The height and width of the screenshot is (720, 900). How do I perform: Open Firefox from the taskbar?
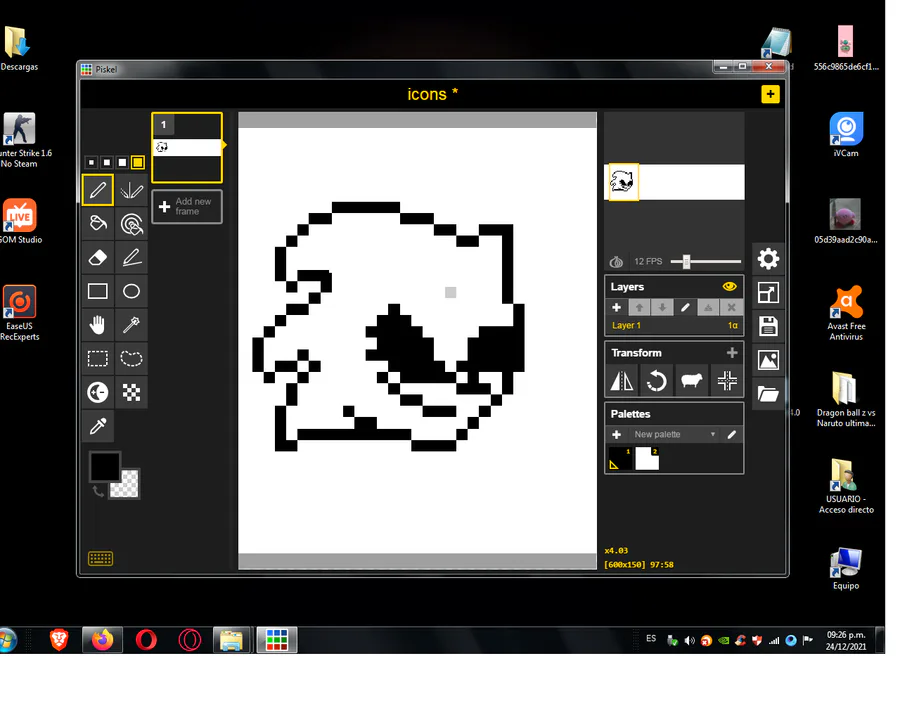tap(103, 640)
